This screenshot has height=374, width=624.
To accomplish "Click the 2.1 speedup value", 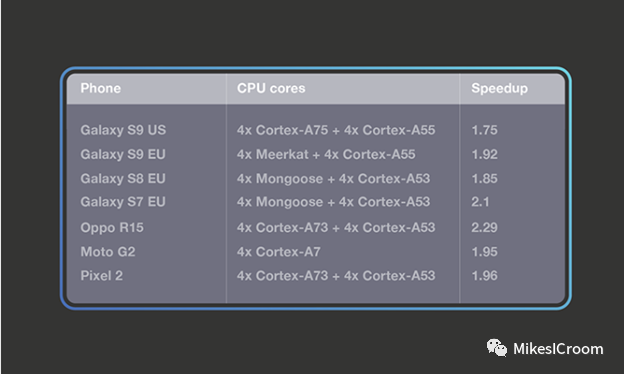I will click(x=480, y=202).
